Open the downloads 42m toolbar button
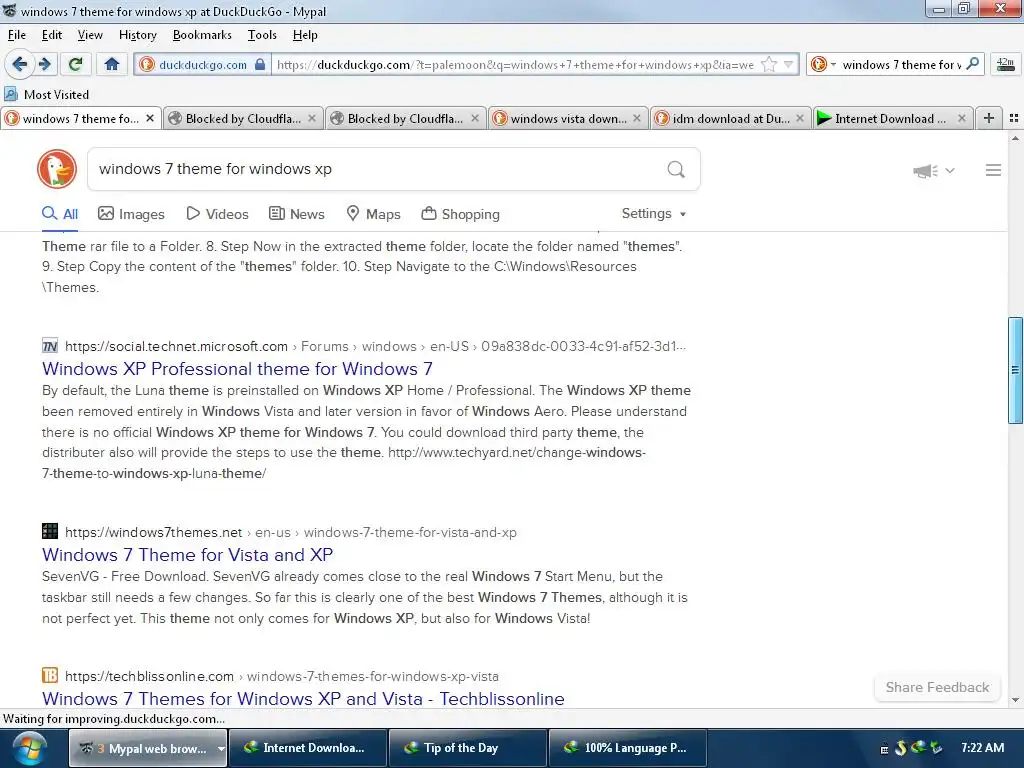This screenshot has height=768, width=1024. click(x=1005, y=64)
